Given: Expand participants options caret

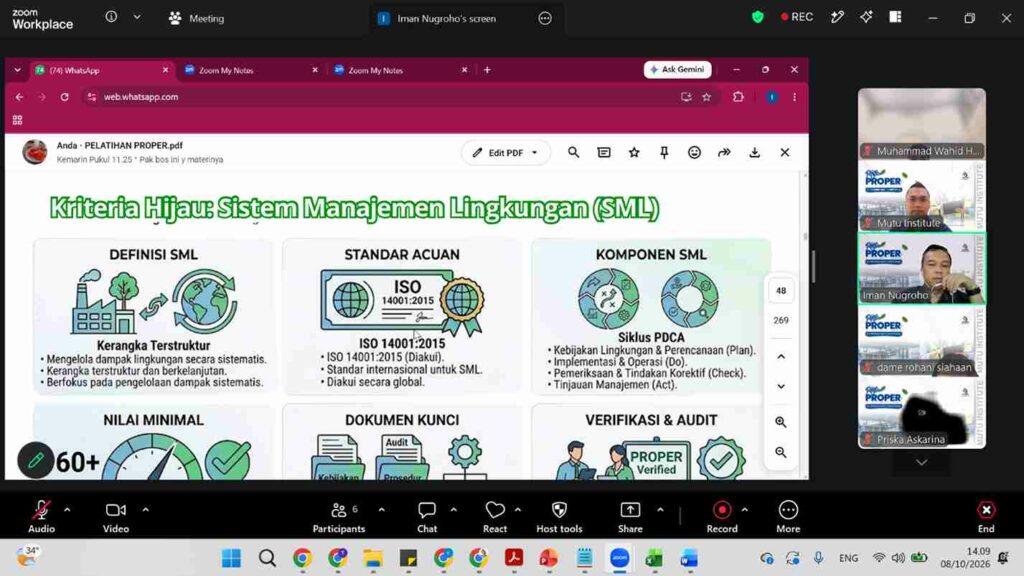Looking at the screenshot, I should pos(381,510).
